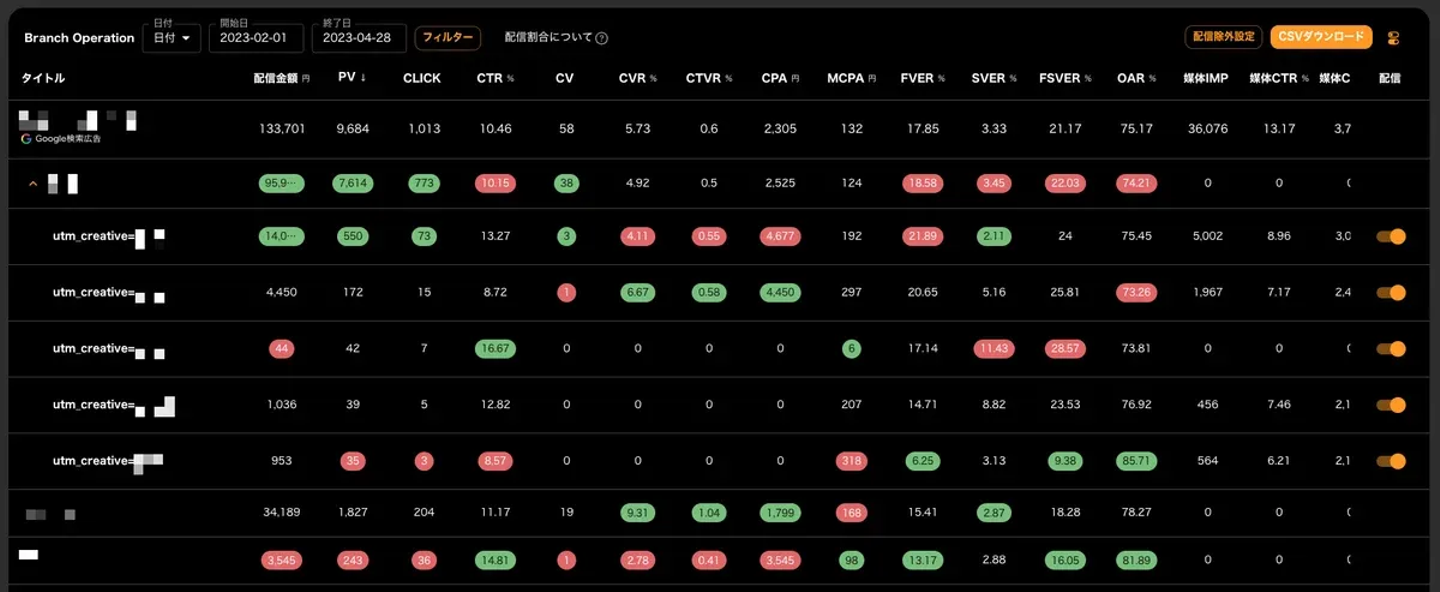Toggle 配信 switch in the row with 配信金額 953
This screenshot has height=592, width=1440.
[1391, 461]
